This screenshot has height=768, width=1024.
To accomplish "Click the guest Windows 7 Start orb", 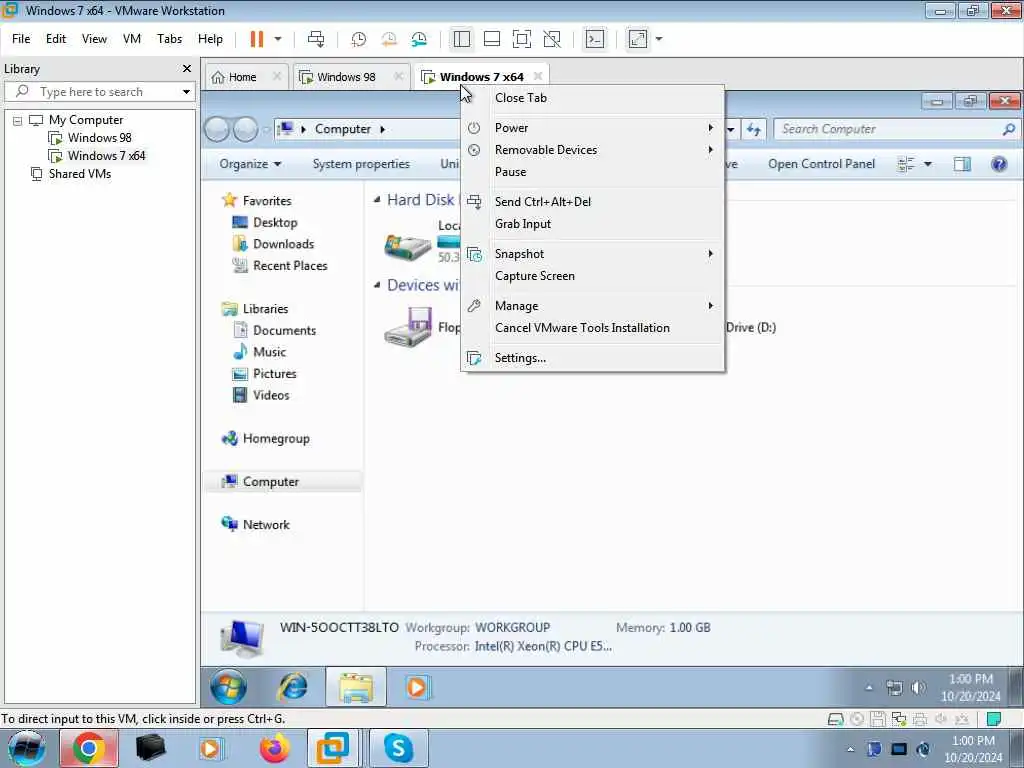I will (x=229, y=687).
